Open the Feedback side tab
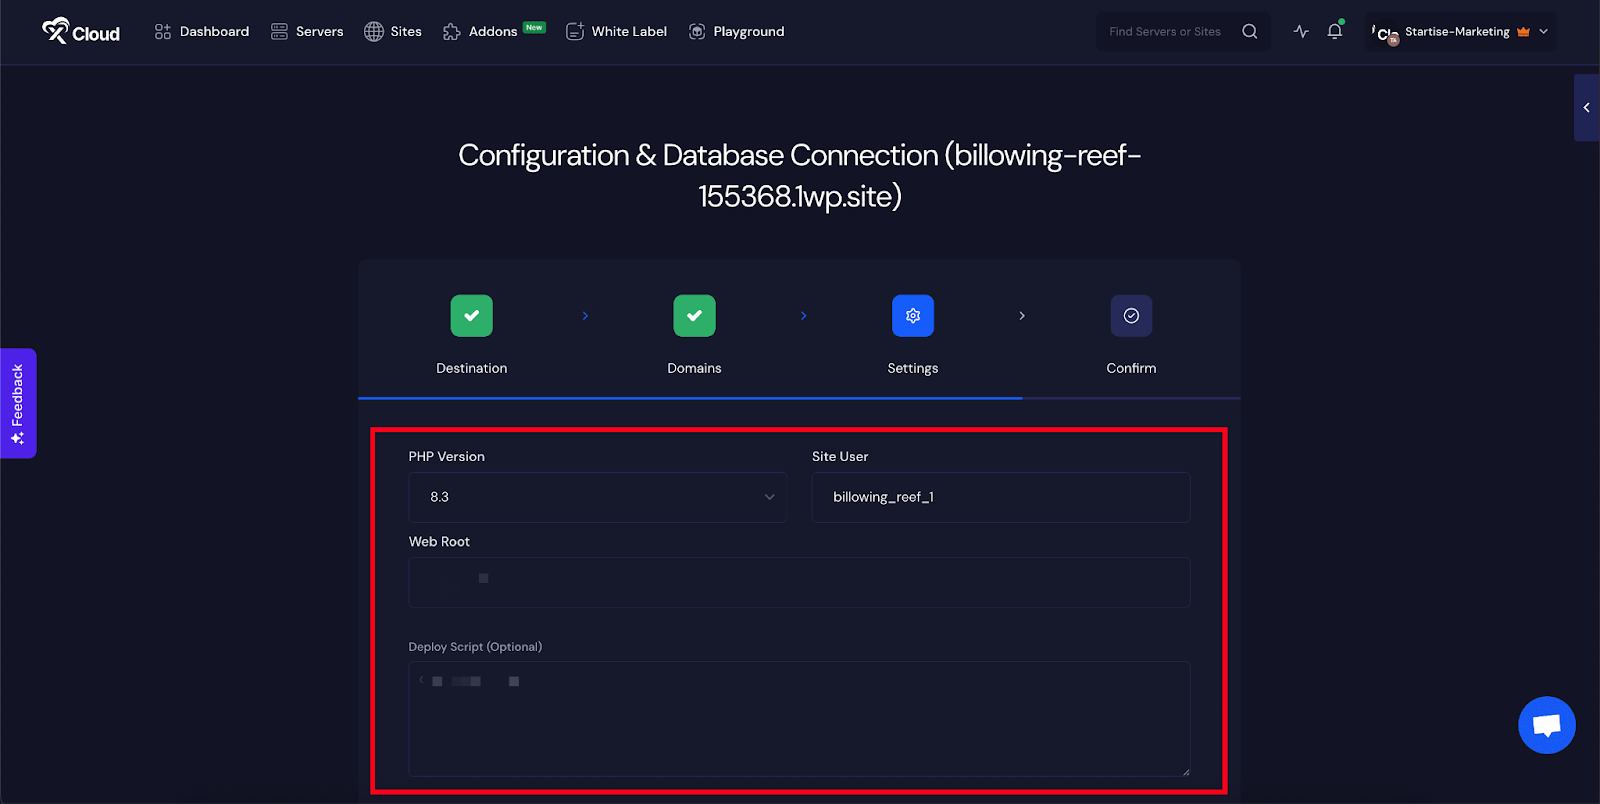Viewport: 1600px width, 804px height. click(x=18, y=403)
